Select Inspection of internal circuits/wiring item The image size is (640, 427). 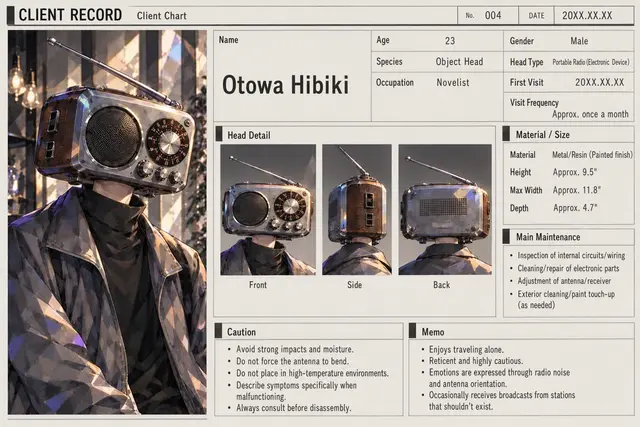(571, 256)
